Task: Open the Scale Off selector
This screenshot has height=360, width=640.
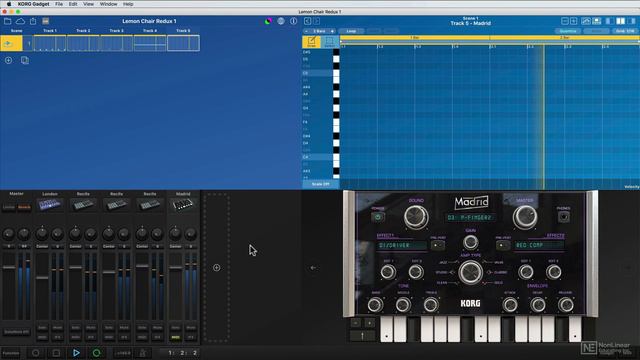Action: [320, 184]
